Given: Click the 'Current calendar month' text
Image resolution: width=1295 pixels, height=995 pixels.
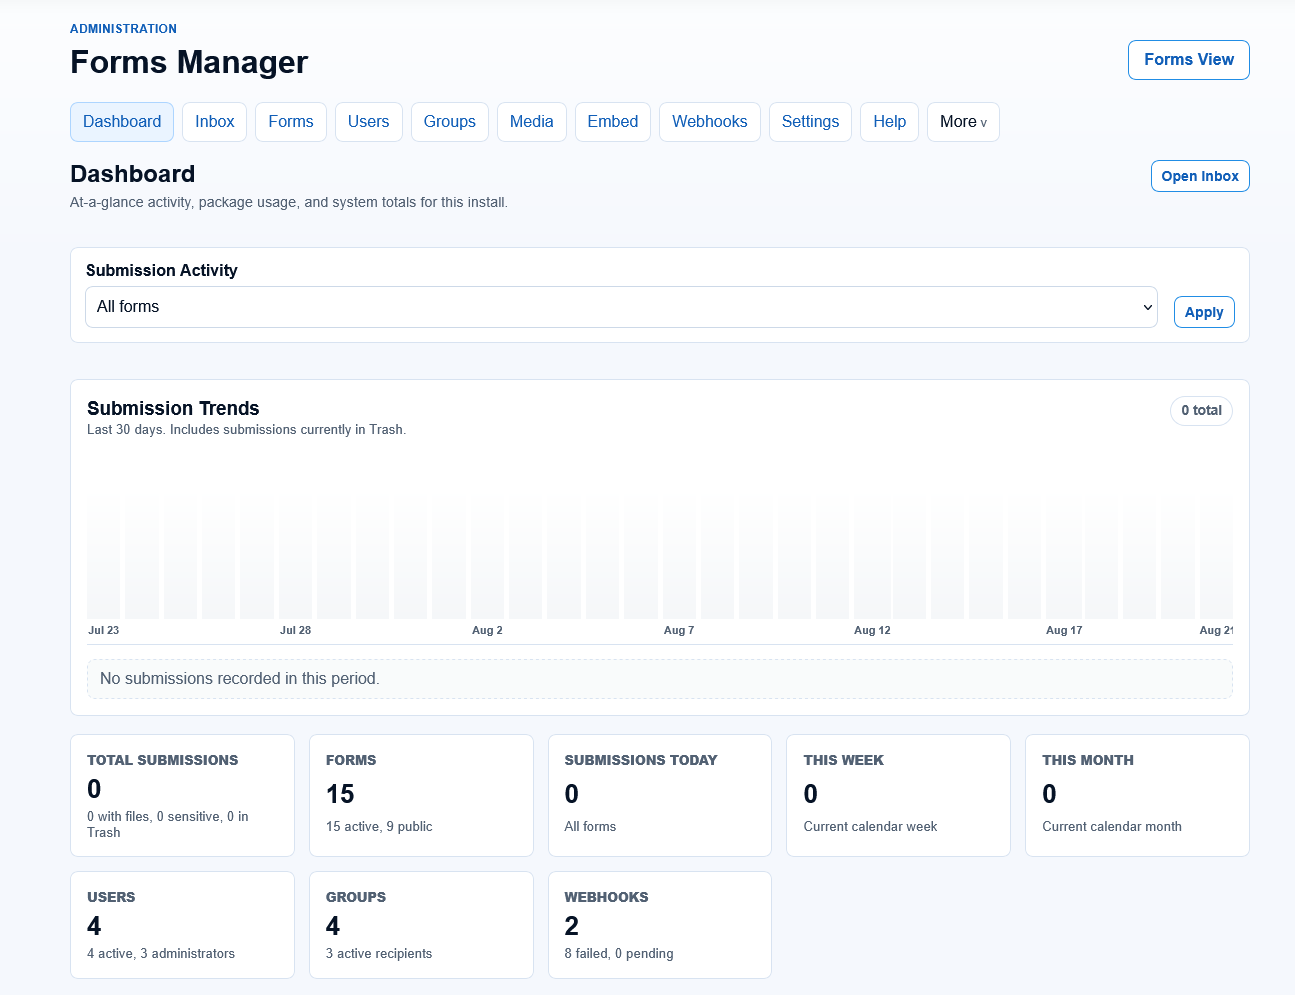Looking at the screenshot, I should point(1112,826).
